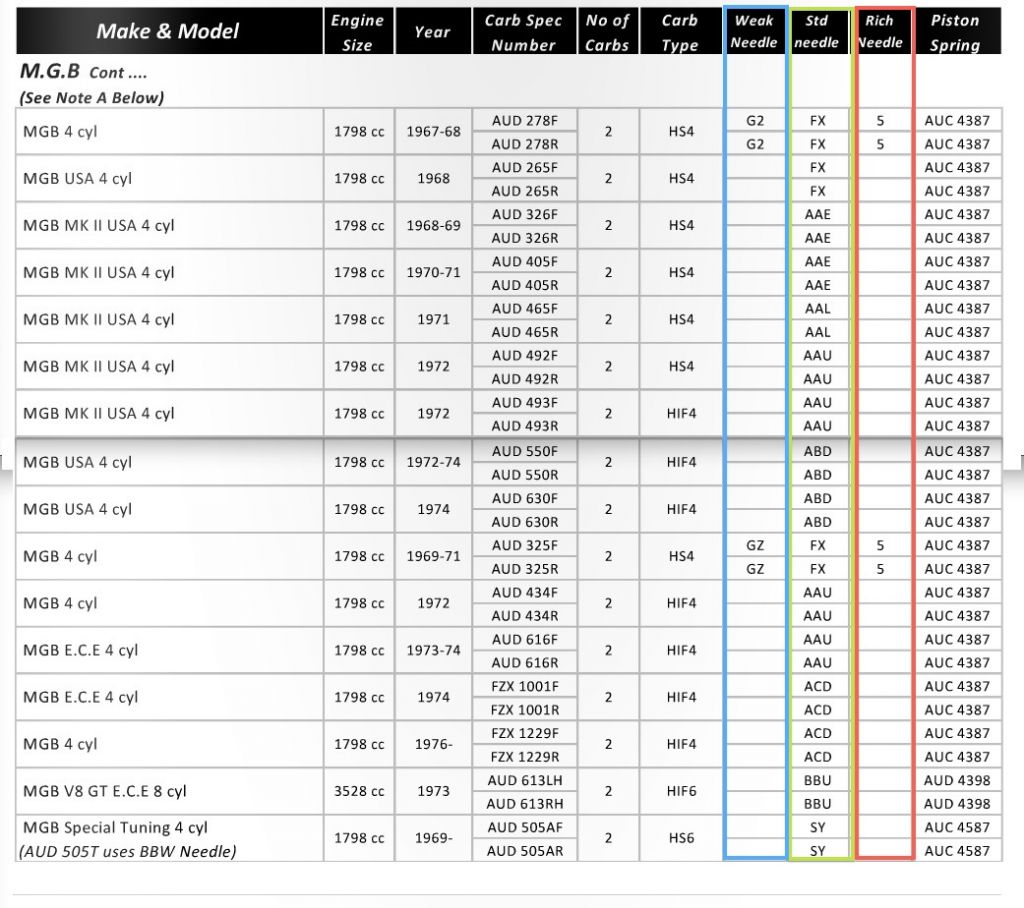Select the AUD 613RH carb spec cell
The width and height of the screenshot is (1024, 908).
[x=524, y=804]
